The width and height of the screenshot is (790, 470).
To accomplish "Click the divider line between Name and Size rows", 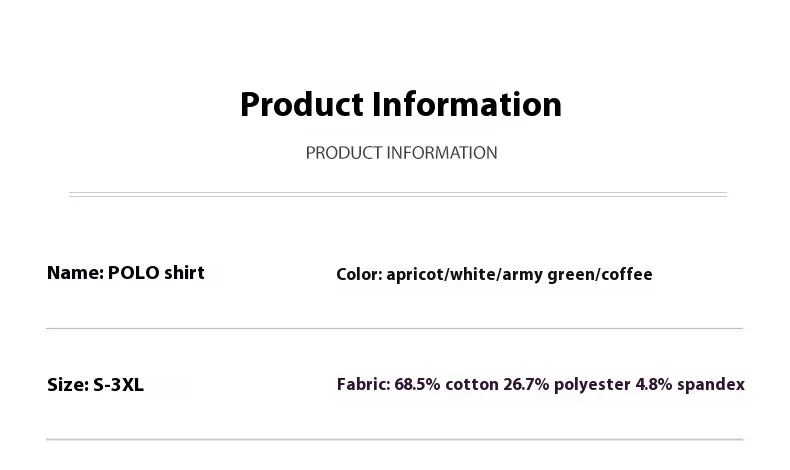I will (x=394, y=328).
